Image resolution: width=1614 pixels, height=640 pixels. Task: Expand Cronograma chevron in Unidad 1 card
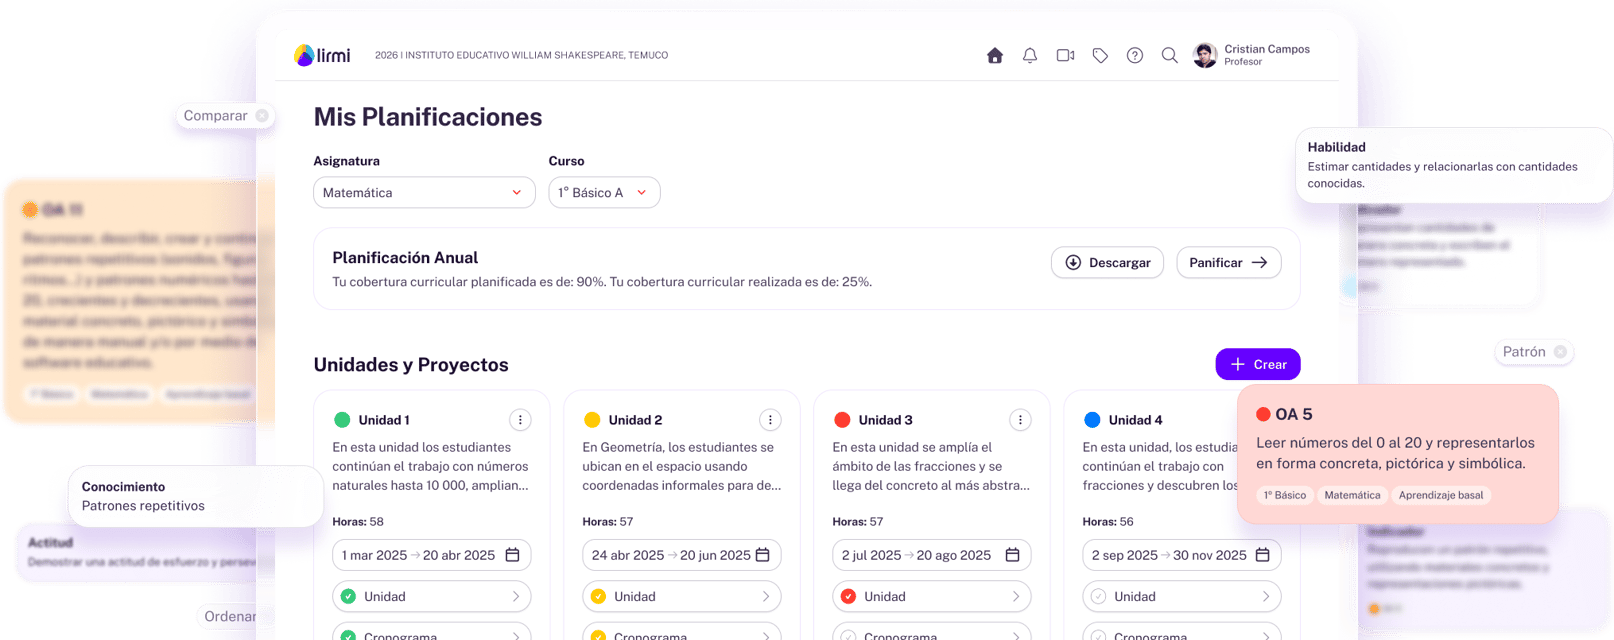point(516,635)
